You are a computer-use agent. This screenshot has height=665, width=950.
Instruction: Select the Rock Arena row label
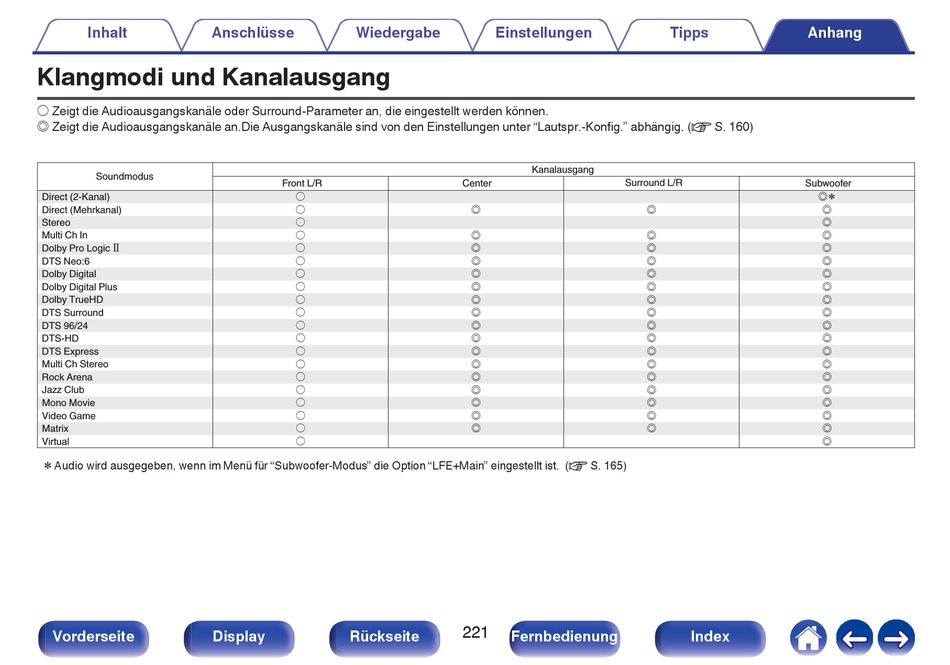(x=67, y=377)
